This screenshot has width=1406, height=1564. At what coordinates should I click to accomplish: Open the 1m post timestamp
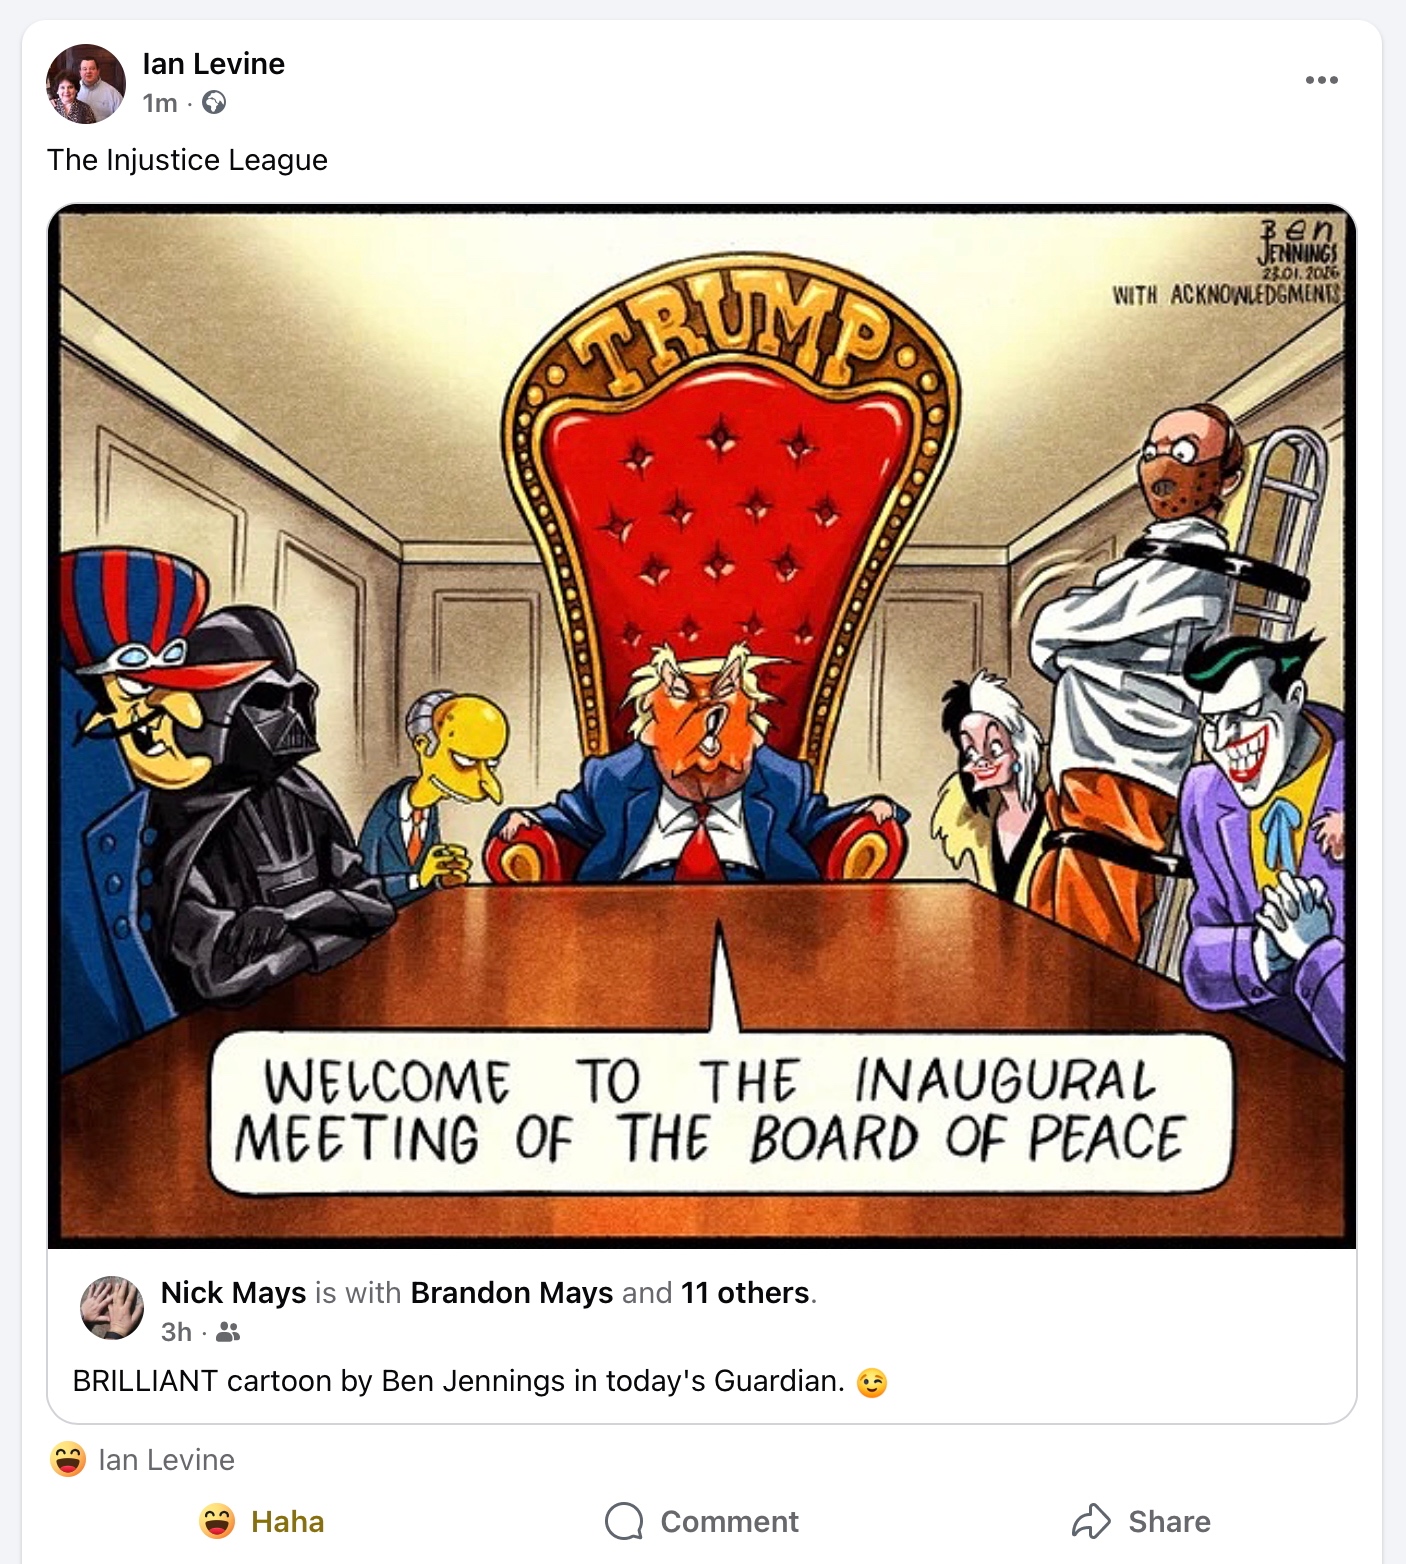click(160, 103)
